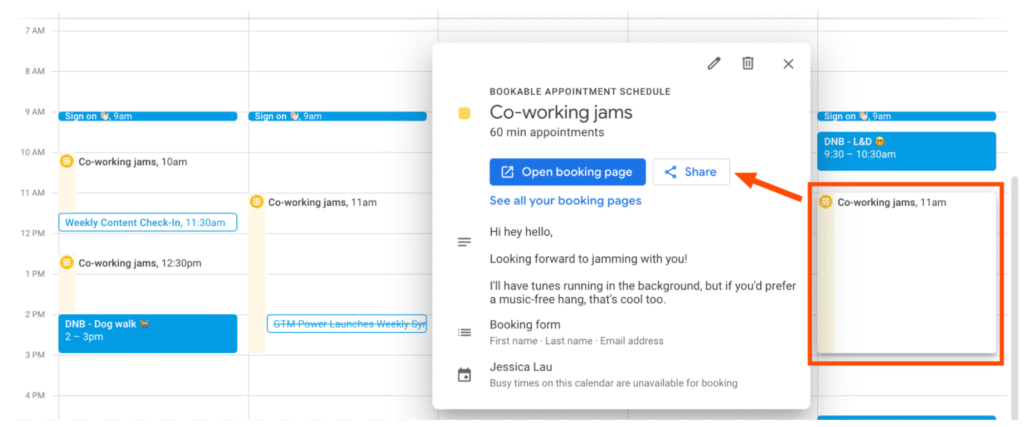This screenshot has height=427, width=1024.
Task: Click the pencil edit icon in popup
Action: click(x=713, y=64)
